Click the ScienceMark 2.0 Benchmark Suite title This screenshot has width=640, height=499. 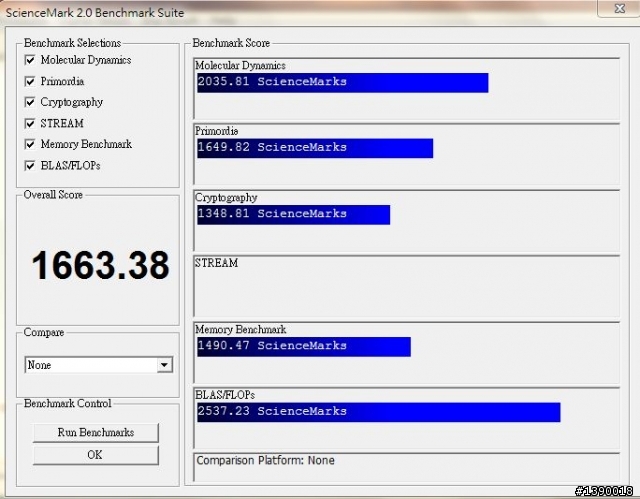point(95,13)
